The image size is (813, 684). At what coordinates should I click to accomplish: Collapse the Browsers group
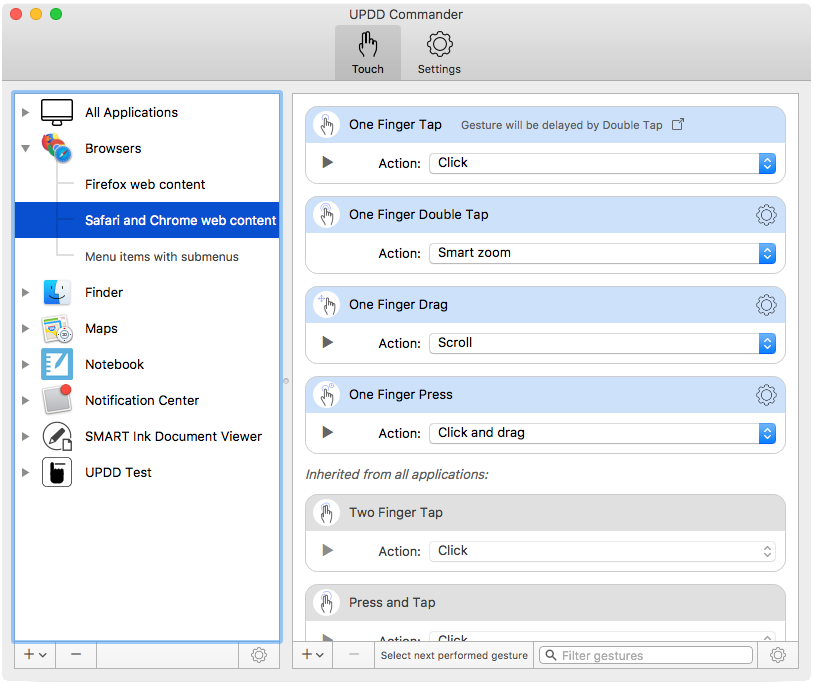26,149
